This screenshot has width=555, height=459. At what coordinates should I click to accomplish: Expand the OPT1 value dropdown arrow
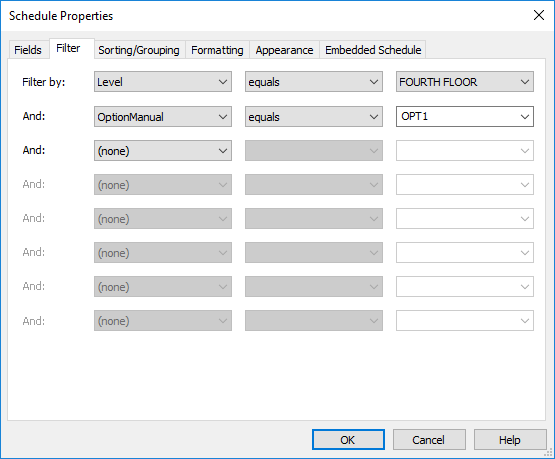tap(525, 116)
